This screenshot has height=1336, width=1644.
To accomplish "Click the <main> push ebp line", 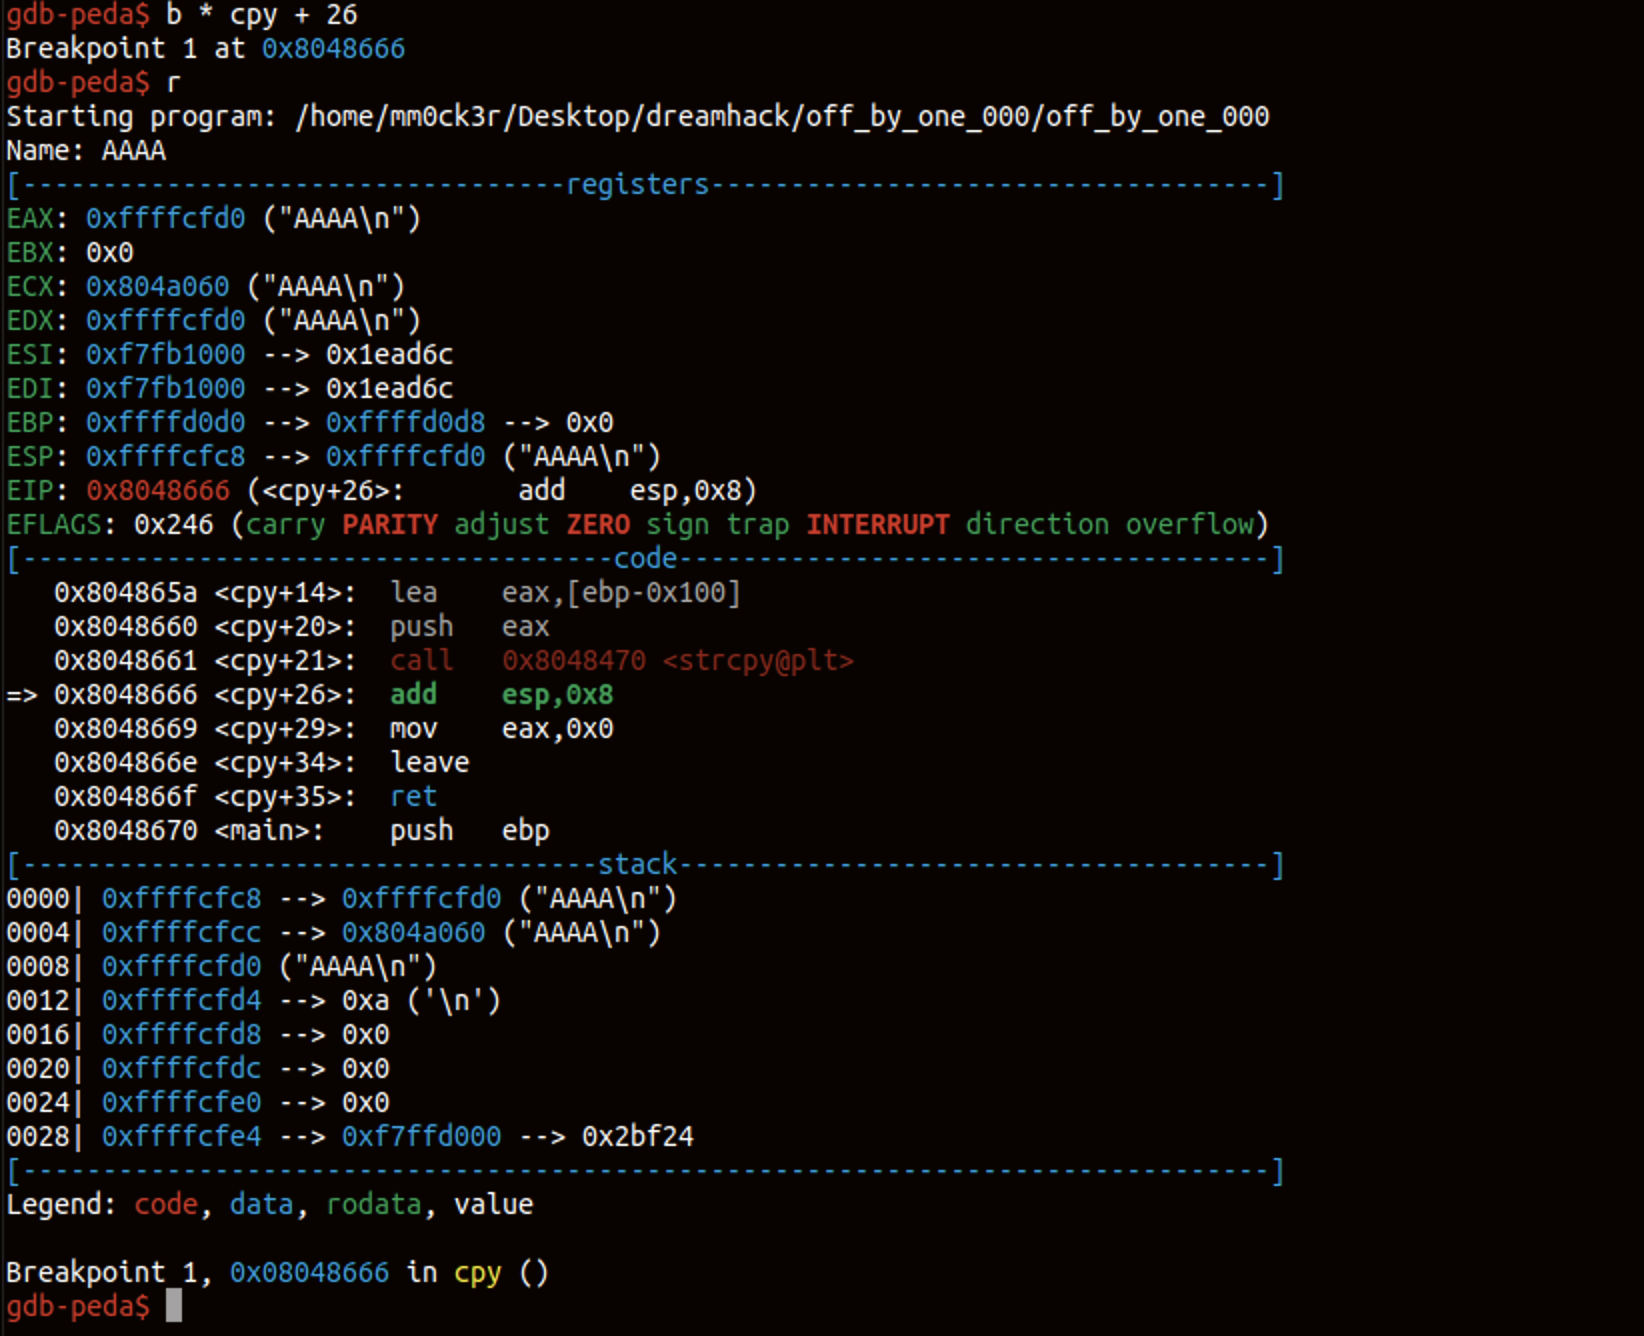I will pos(301,831).
